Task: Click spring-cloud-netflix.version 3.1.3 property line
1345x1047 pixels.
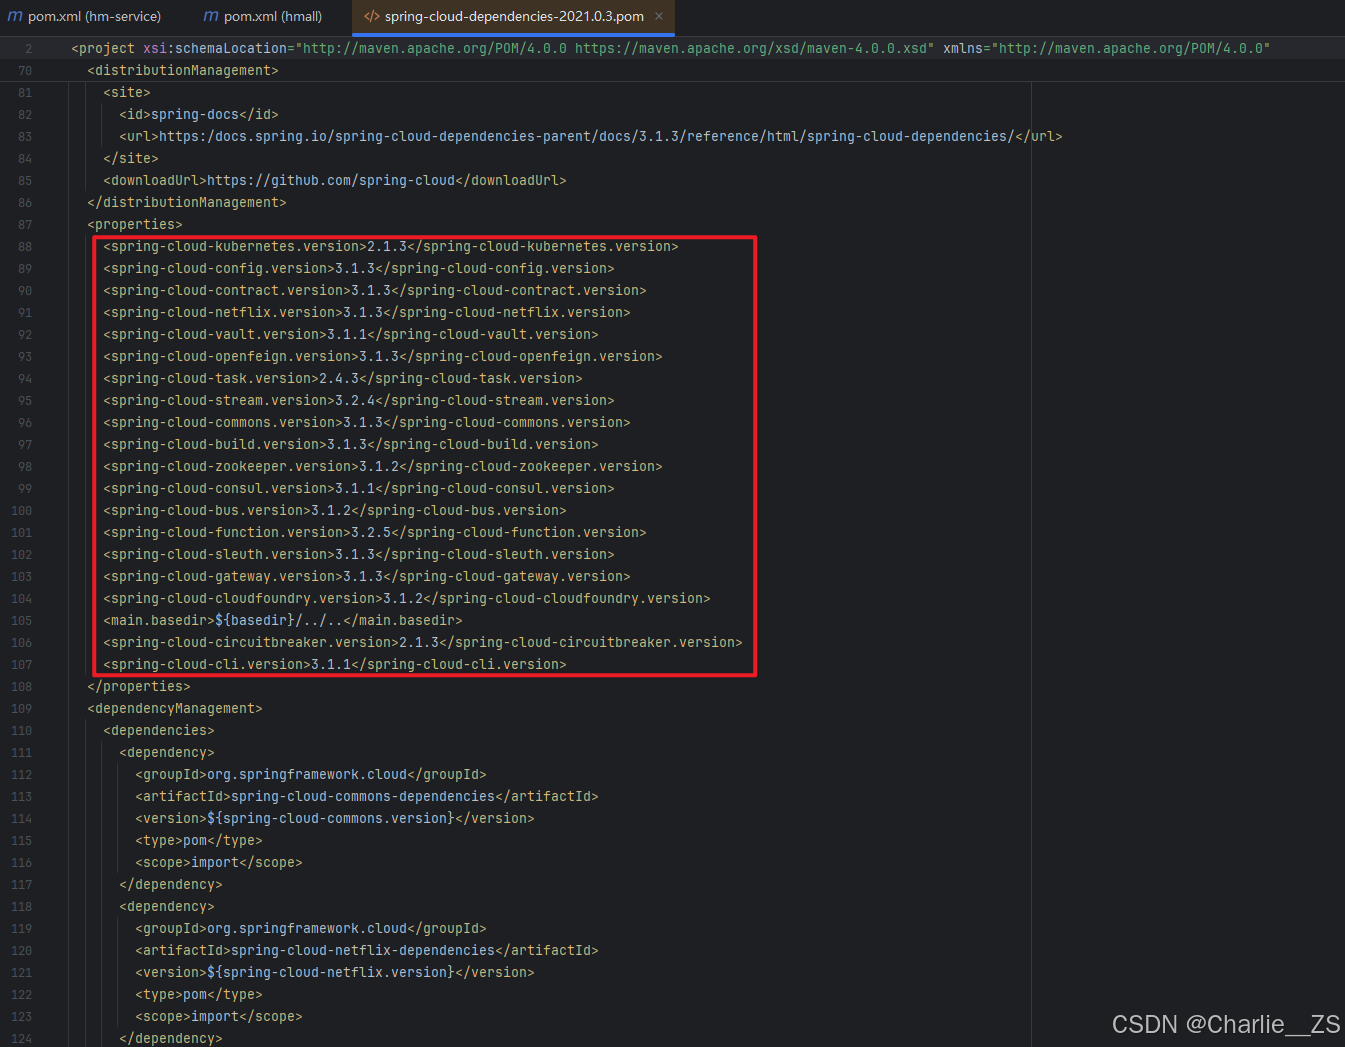Action: (367, 312)
